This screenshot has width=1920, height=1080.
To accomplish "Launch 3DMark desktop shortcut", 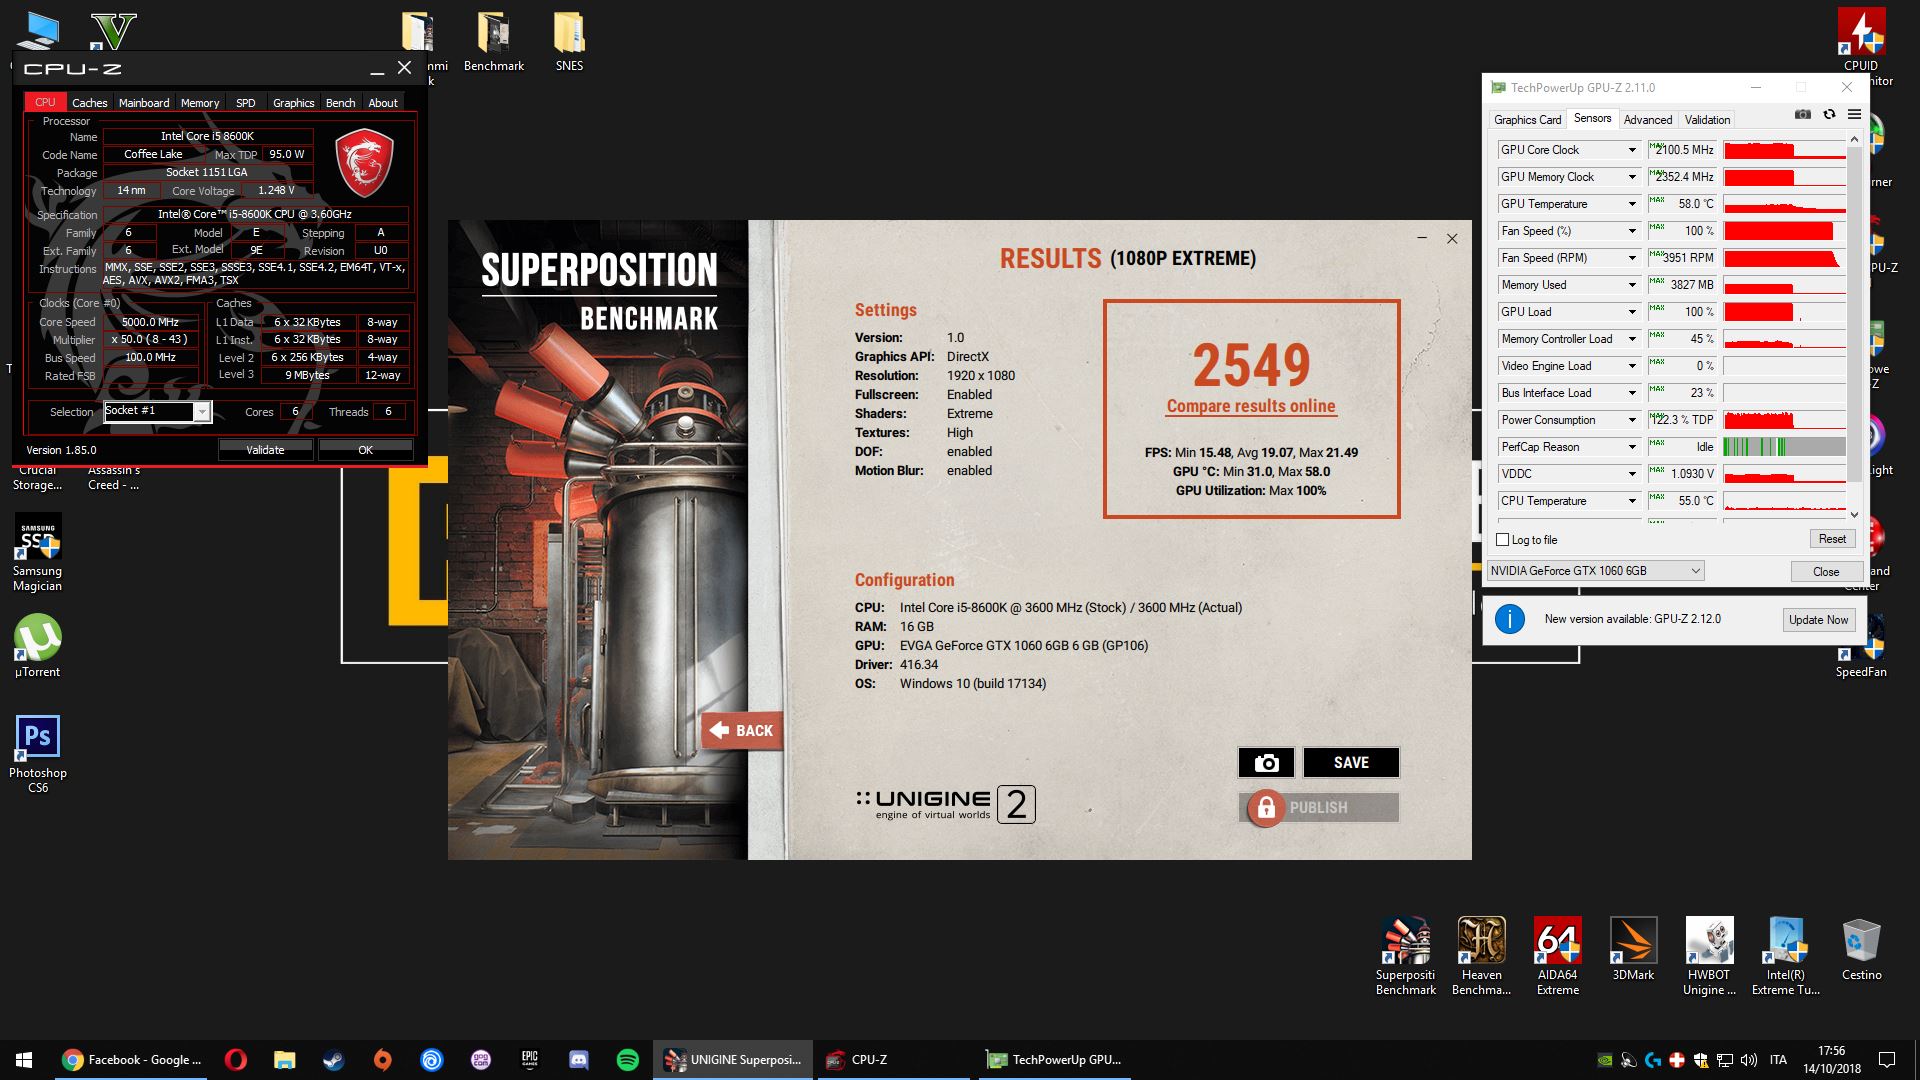I will pos(1633,949).
